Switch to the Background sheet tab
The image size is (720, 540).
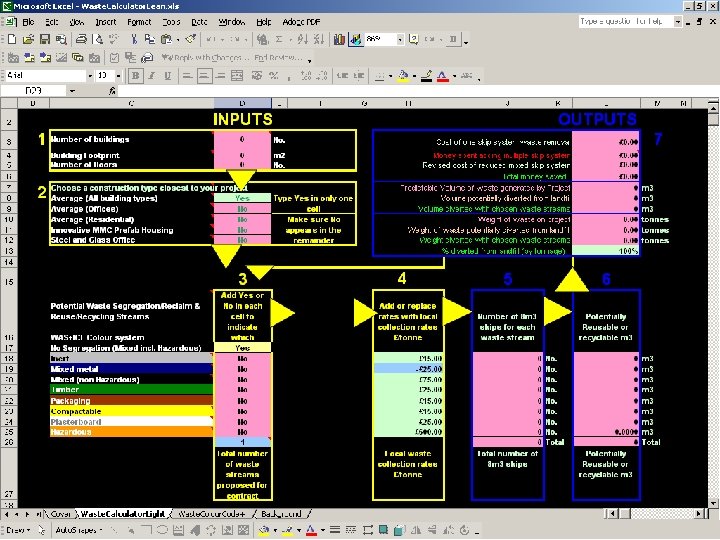point(281,514)
